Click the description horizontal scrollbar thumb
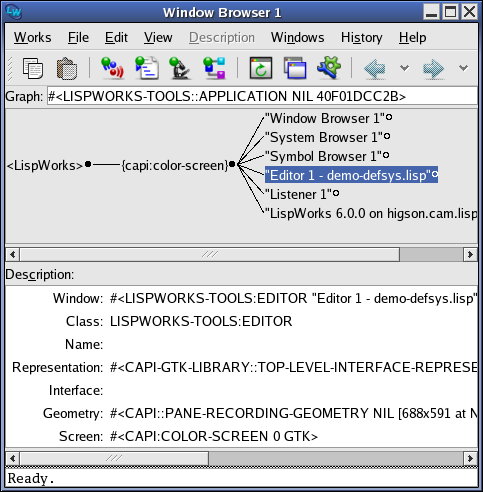This screenshot has height=492, width=483. pyautogui.click(x=114, y=458)
